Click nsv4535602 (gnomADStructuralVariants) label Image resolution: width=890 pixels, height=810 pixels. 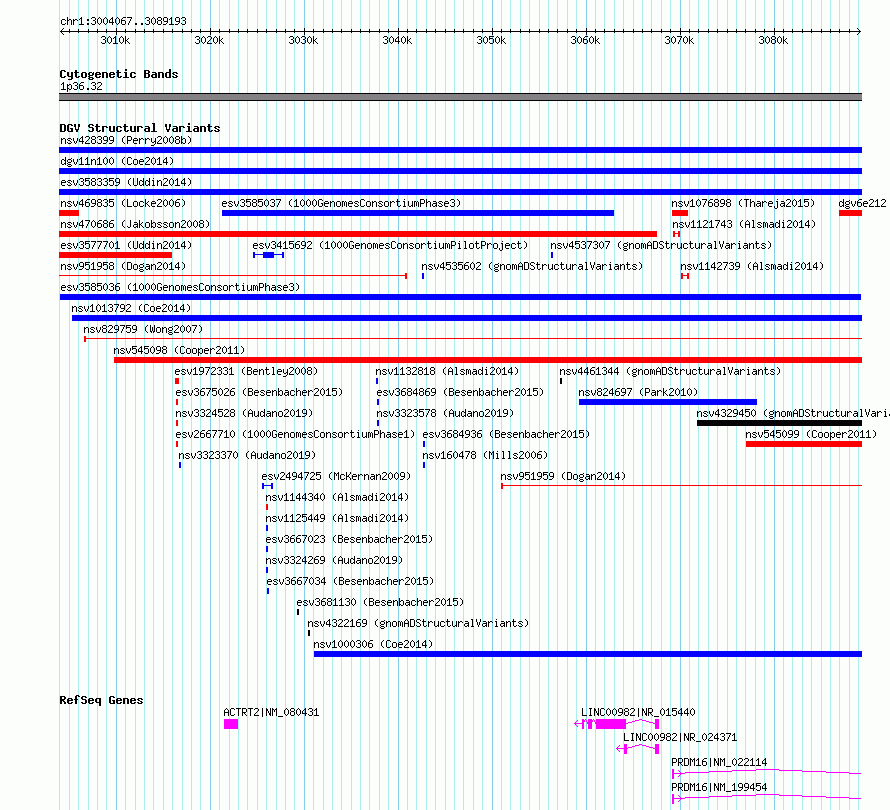click(x=532, y=266)
